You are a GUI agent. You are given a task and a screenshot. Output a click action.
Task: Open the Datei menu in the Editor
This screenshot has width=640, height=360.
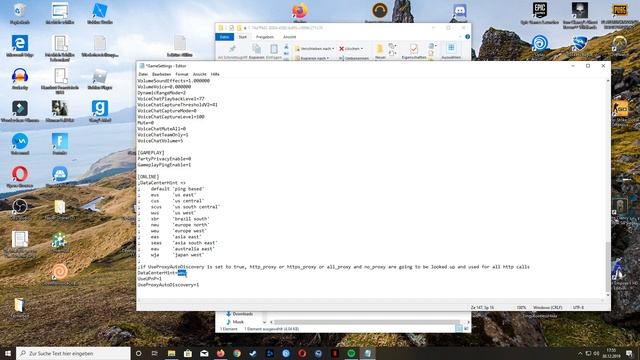[143, 74]
